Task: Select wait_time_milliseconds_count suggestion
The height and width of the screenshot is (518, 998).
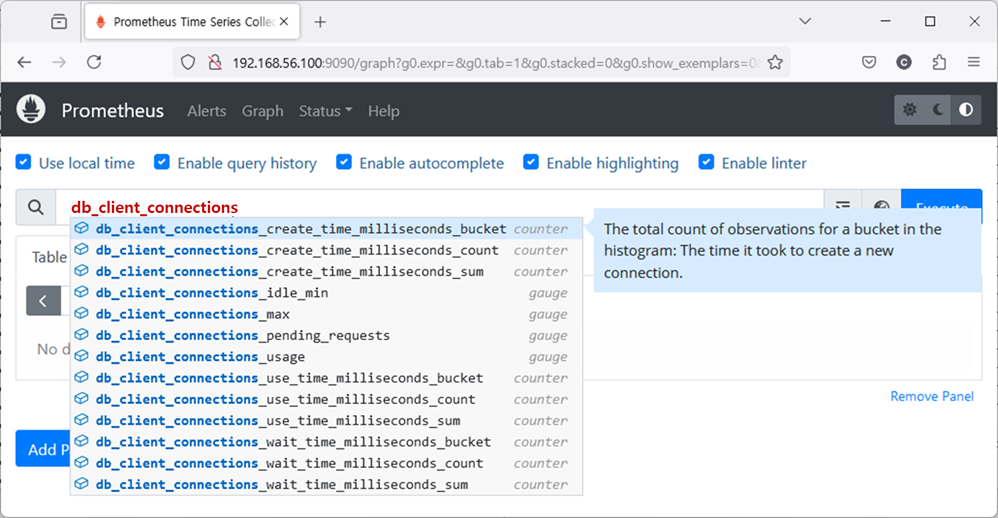Action: tap(327, 463)
